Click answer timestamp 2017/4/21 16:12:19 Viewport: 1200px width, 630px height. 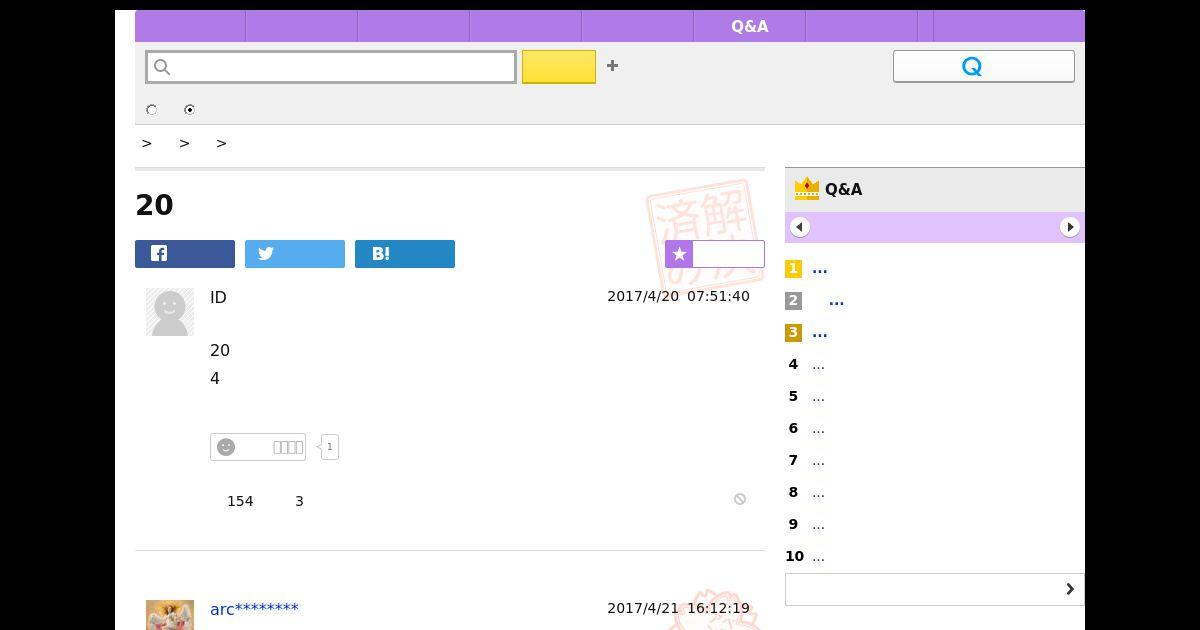pos(678,608)
